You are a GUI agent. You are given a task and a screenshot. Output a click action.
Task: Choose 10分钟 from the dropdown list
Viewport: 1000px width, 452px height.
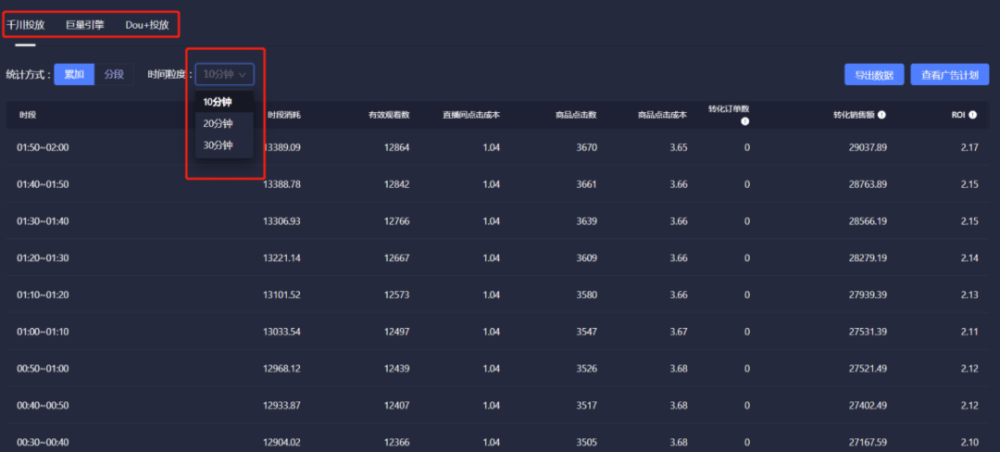218,101
